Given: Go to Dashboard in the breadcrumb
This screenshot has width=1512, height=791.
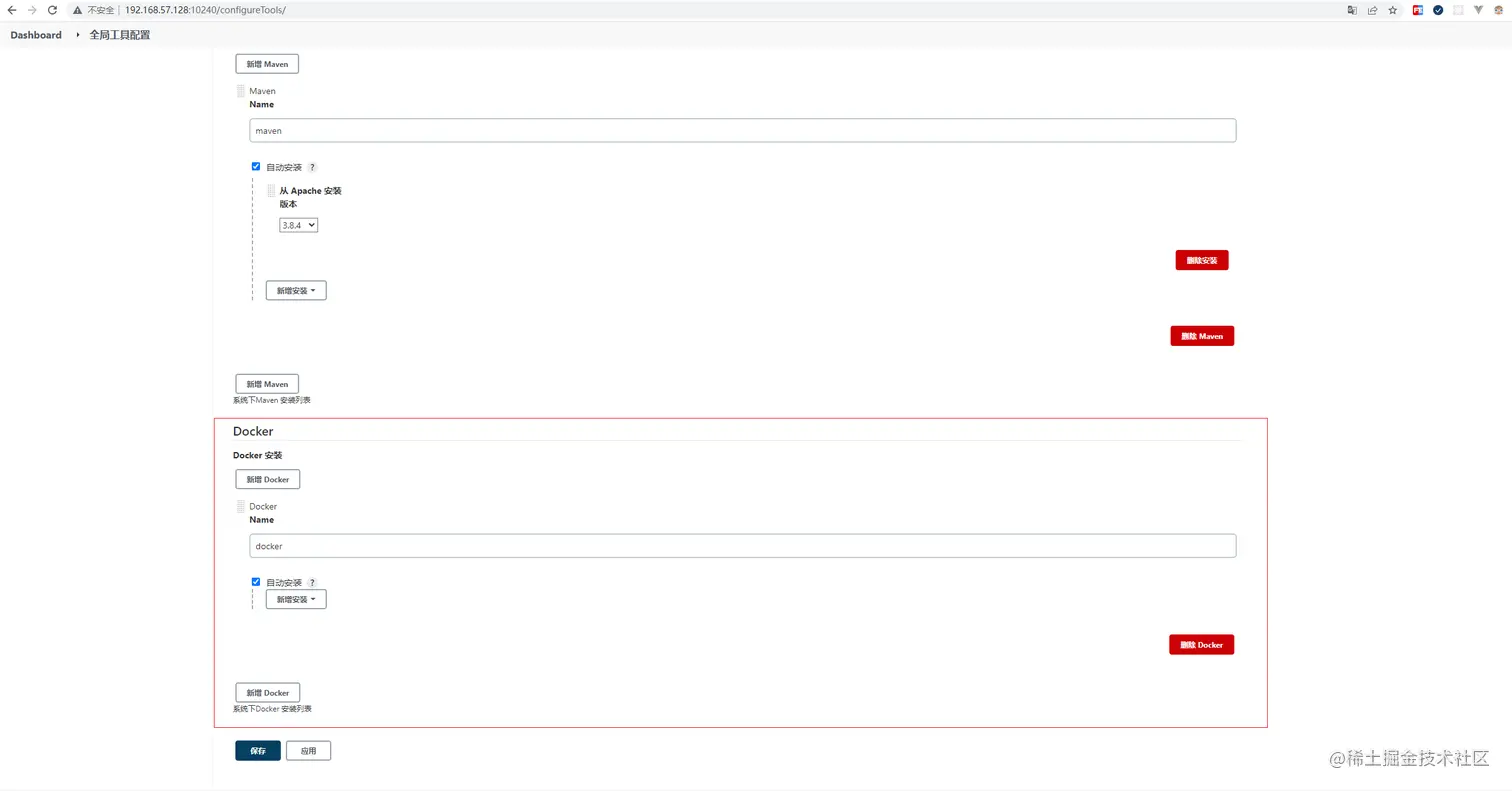Looking at the screenshot, I should (36, 35).
